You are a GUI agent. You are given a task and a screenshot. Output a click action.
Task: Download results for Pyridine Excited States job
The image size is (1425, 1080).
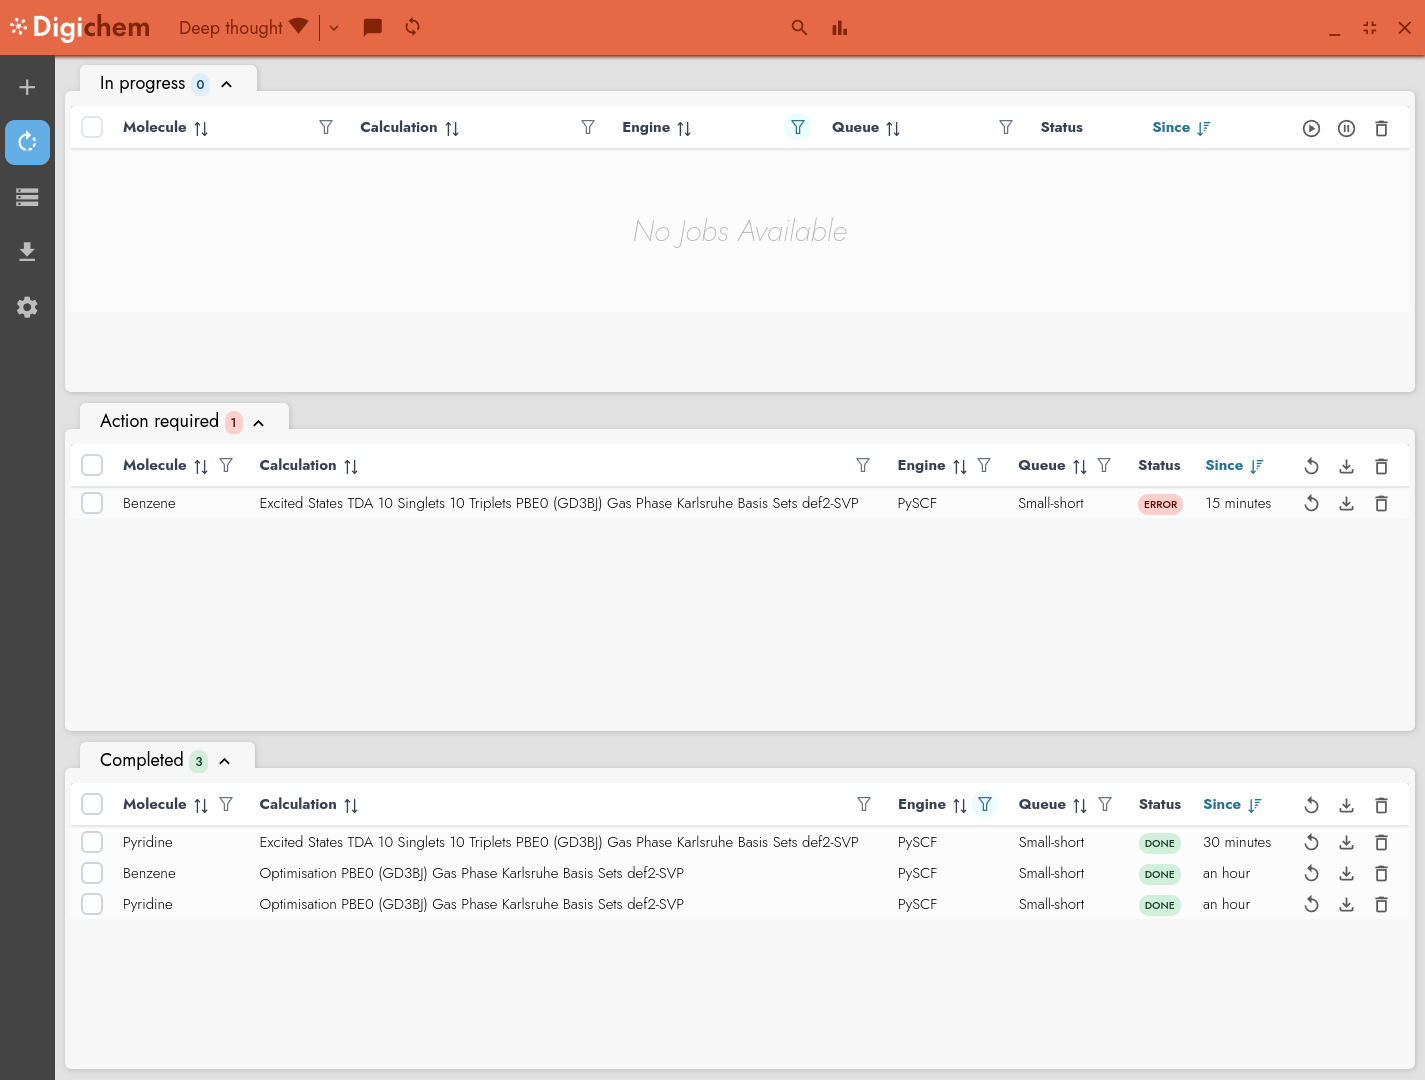(1346, 843)
